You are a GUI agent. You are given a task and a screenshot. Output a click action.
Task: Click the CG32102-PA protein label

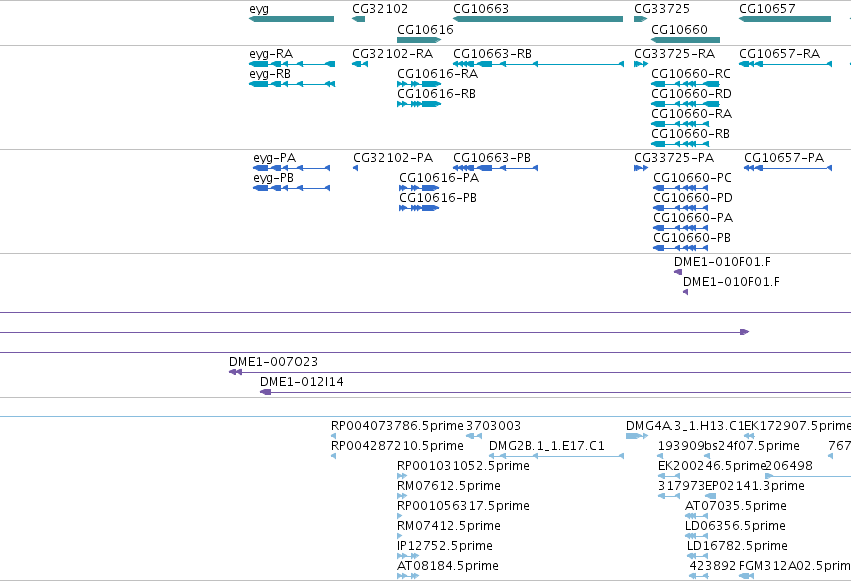[x=393, y=158]
